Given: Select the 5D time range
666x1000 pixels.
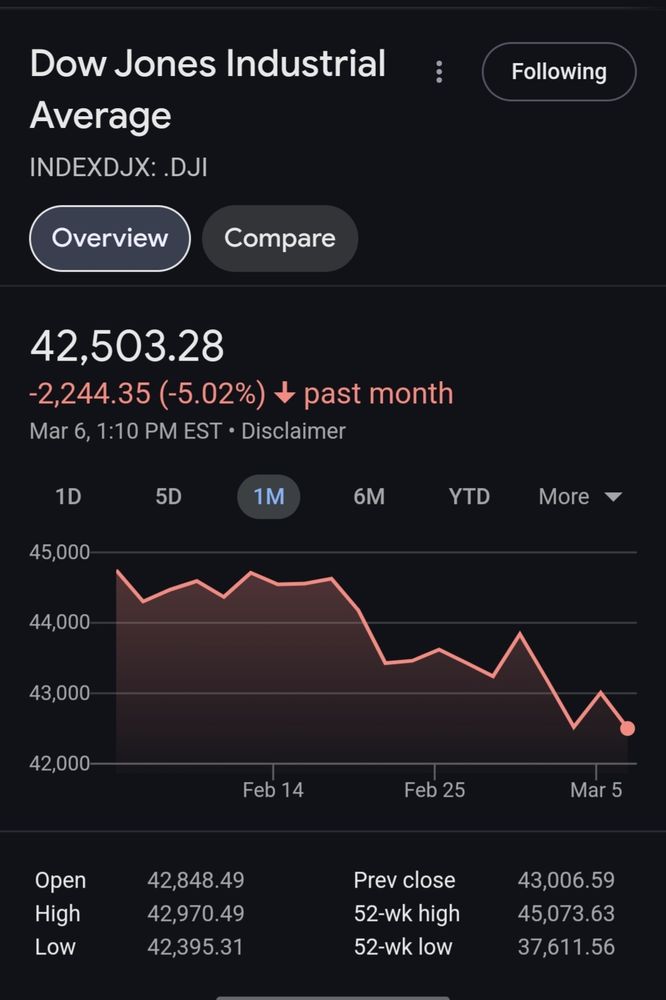Looking at the screenshot, I should pos(168,496).
